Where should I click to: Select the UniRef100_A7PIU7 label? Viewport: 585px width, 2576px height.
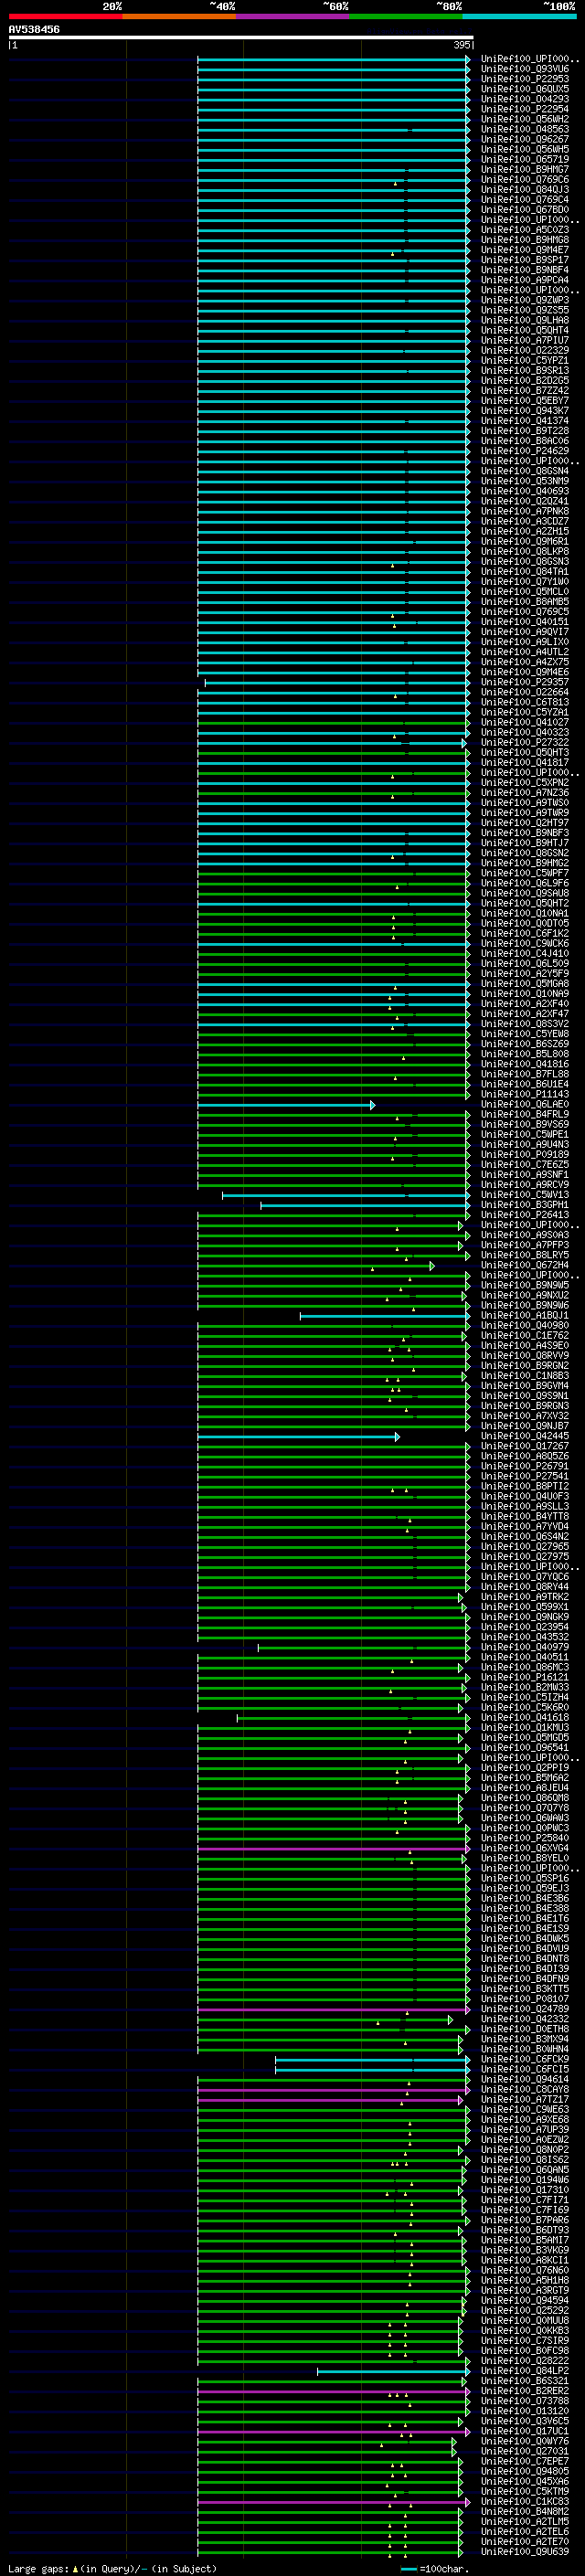coord(525,340)
